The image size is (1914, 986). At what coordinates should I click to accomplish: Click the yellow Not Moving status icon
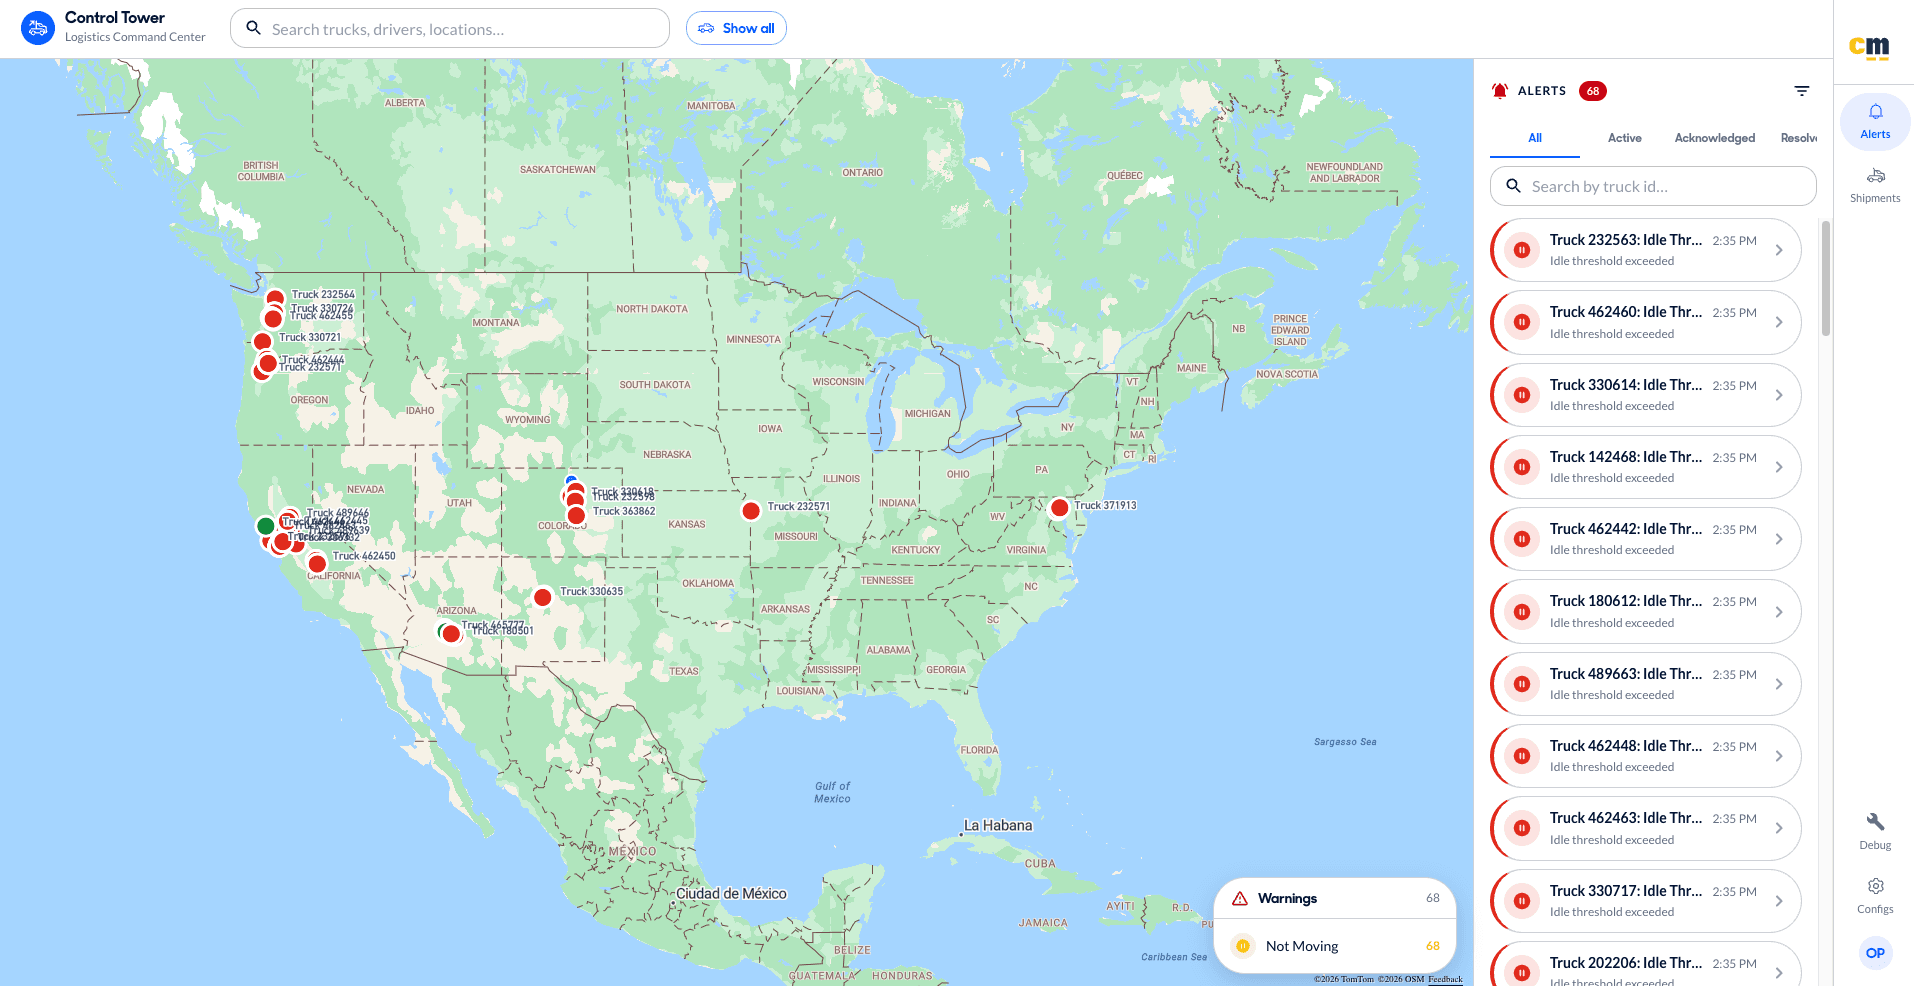click(1243, 946)
